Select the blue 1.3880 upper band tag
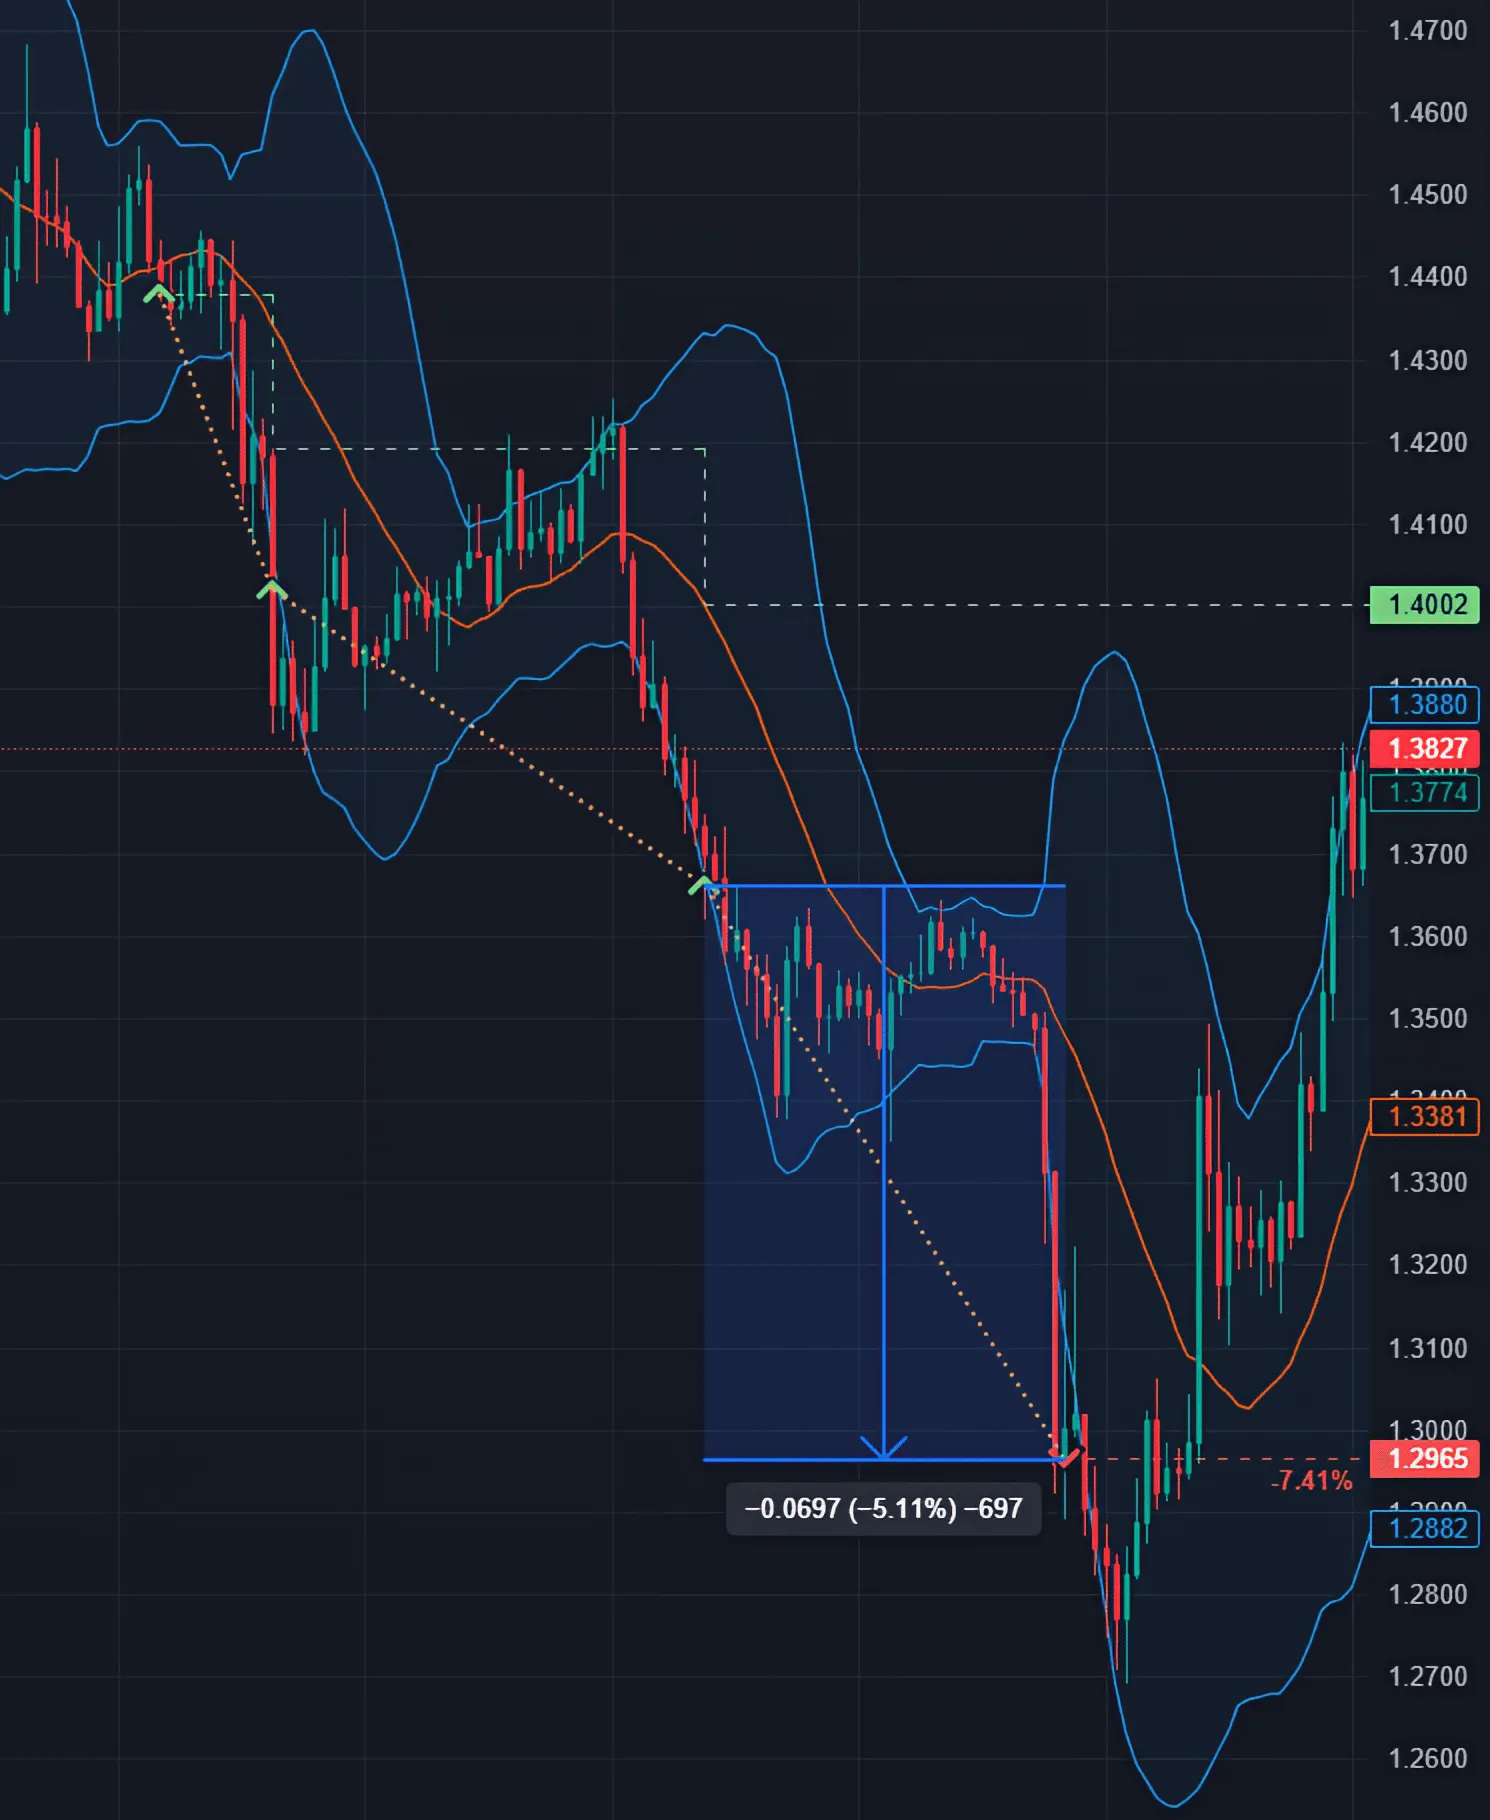Viewport: 1490px width, 1820px height. pyautogui.click(x=1424, y=705)
